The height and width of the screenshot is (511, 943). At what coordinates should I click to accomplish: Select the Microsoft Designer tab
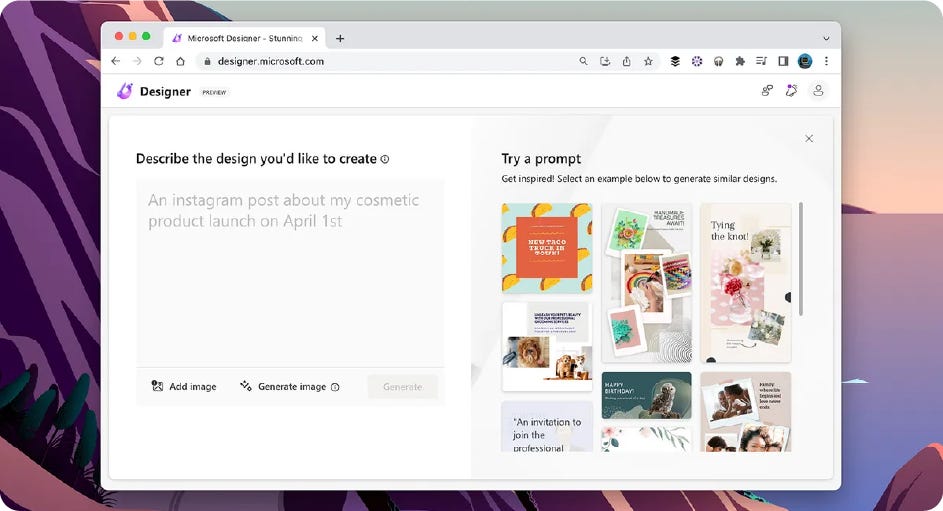(244, 38)
